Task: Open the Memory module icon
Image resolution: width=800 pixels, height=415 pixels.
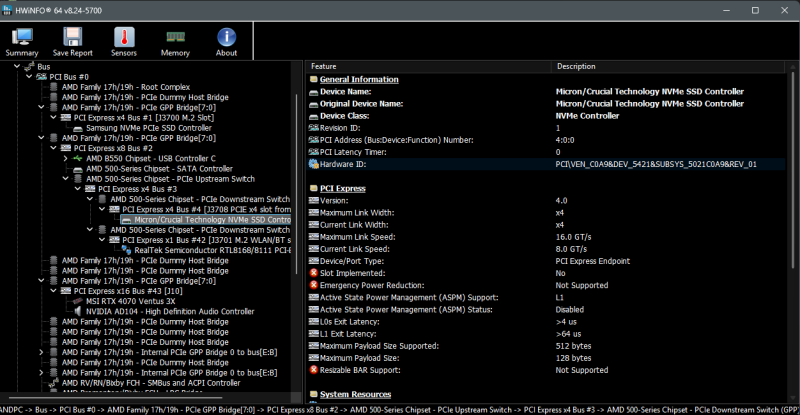Action: [175, 37]
